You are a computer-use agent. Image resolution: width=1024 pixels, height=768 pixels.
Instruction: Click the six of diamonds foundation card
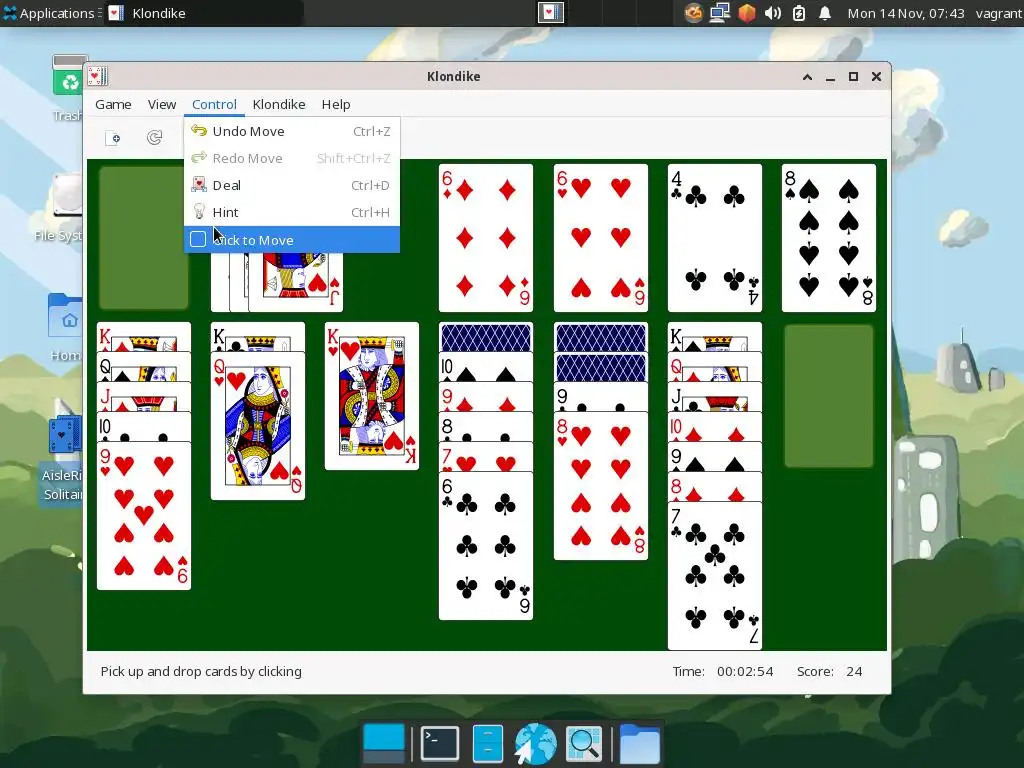pyautogui.click(x=485, y=238)
